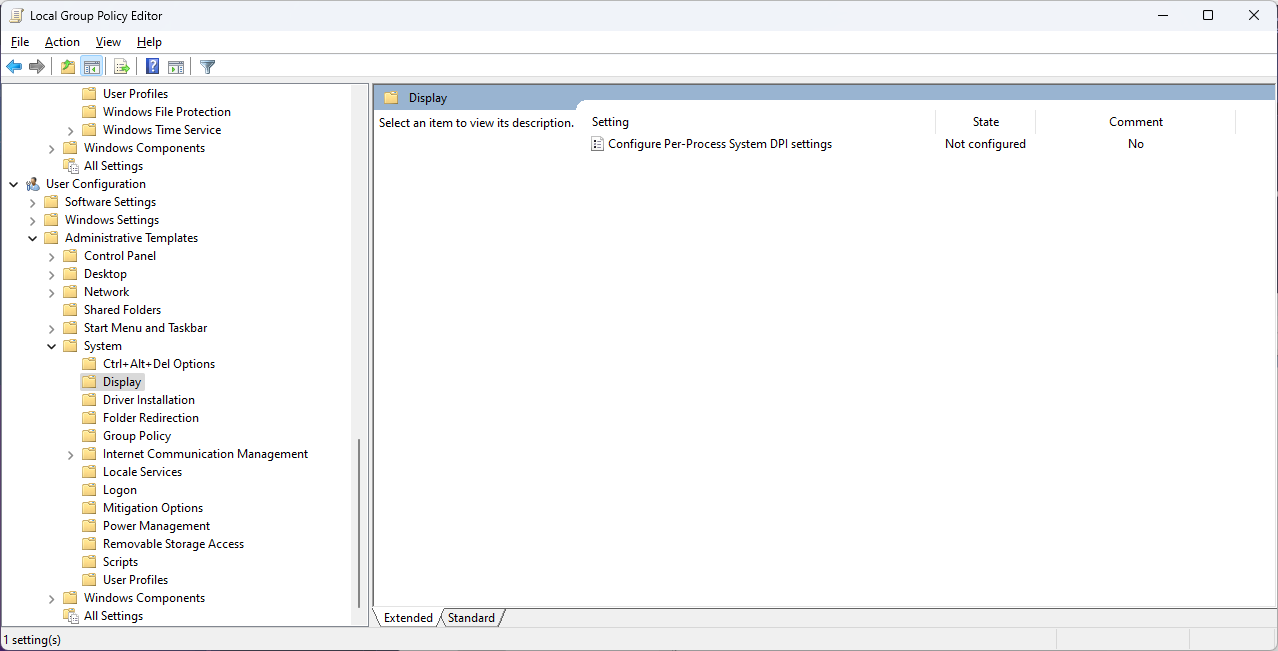The width and height of the screenshot is (1278, 651).
Task: Sort by the State column header
Action: [985, 122]
